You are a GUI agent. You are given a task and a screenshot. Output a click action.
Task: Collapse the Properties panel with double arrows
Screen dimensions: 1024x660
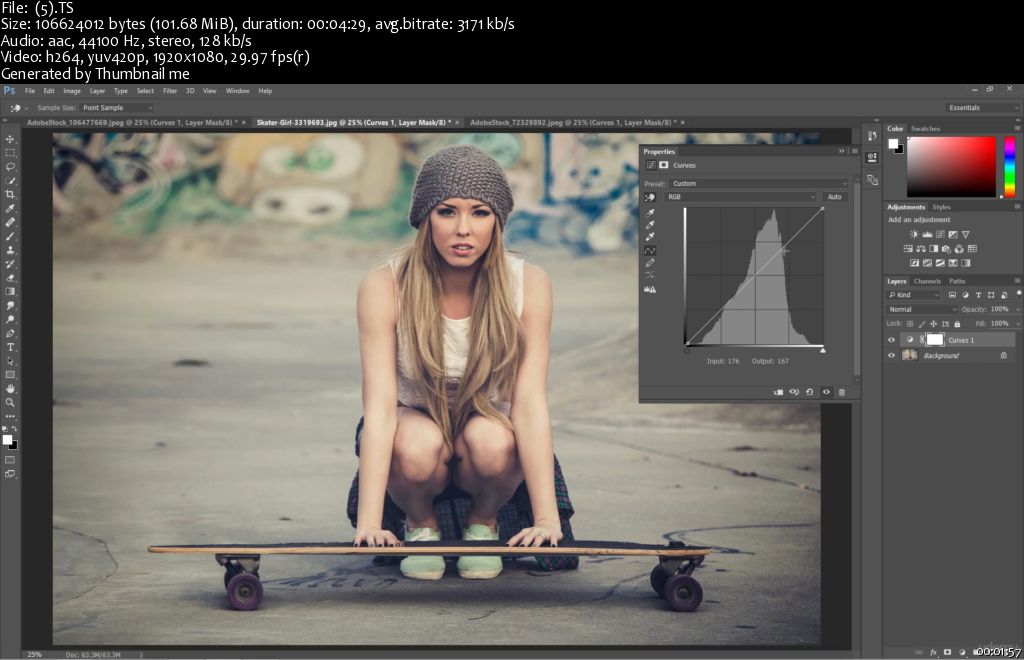[x=841, y=151]
